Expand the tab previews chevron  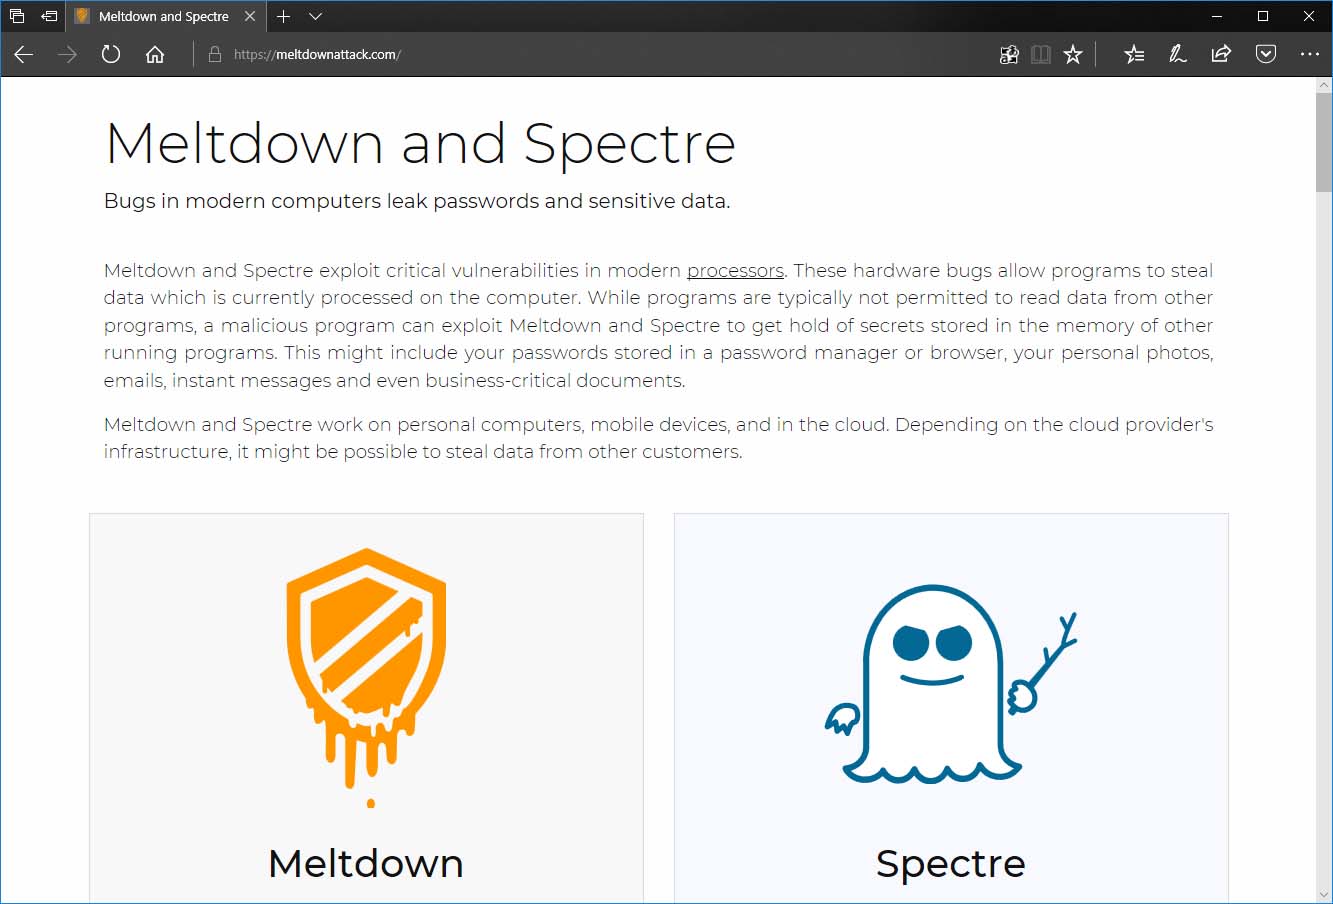[x=315, y=16]
